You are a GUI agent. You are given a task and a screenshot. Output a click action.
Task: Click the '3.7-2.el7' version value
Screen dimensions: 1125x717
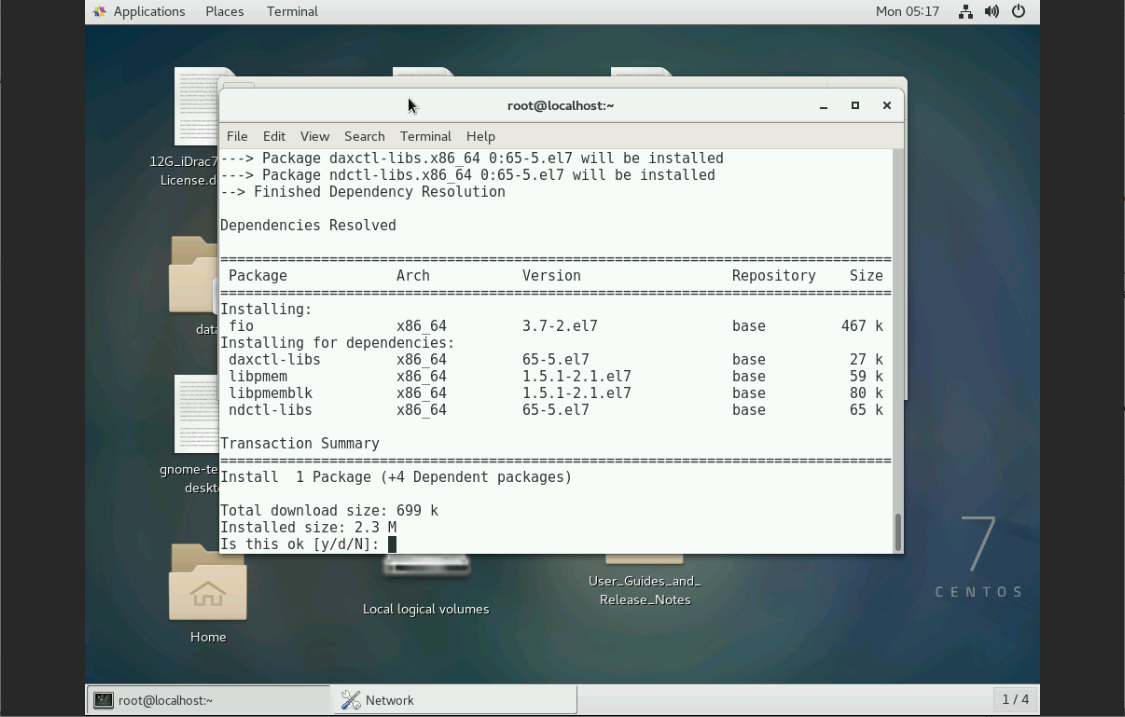coord(560,326)
